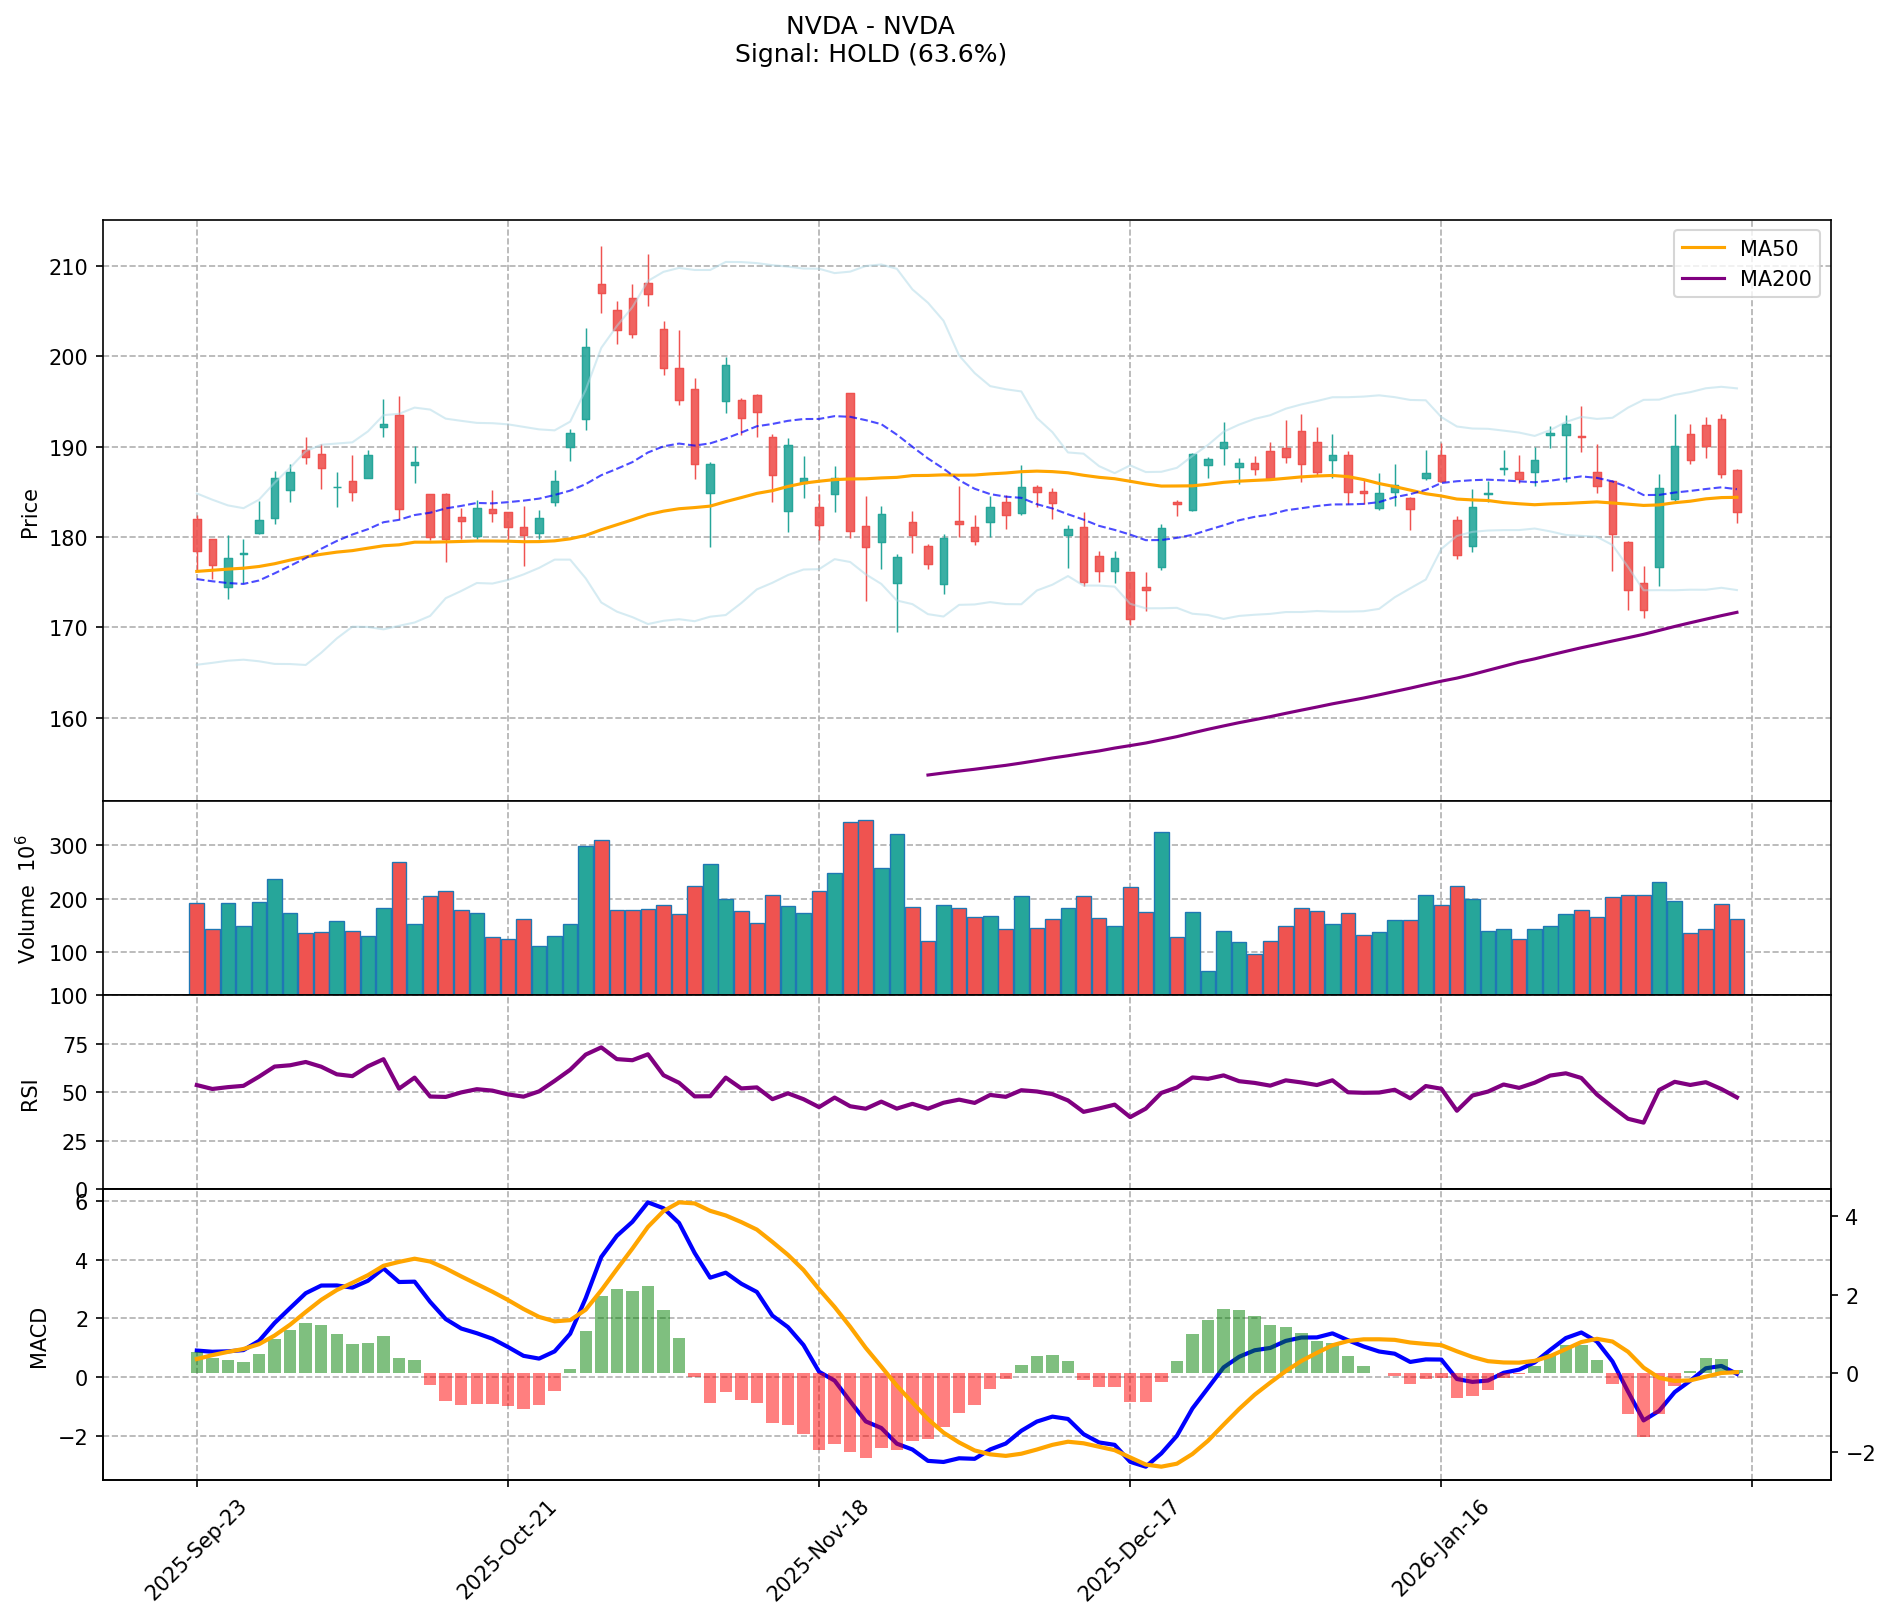Click the 75 tick on the RSI axis
The height and width of the screenshot is (1619, 1891).
76,1045
